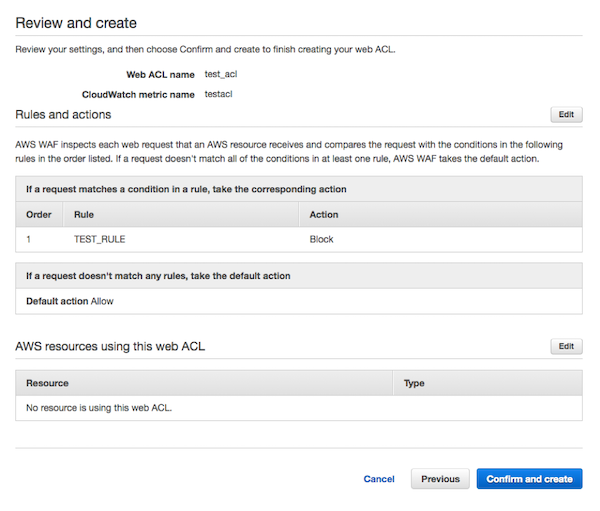Select the TEST_RULE rule name cell
The width and height of the screenshot is (600, 511).
100,240
